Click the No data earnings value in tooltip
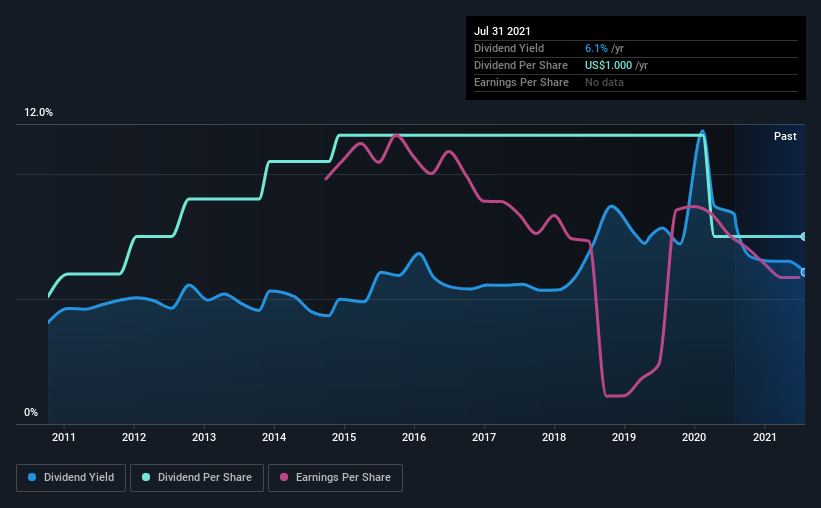Viewport: 821px width, 508px height. pos(604,82)
